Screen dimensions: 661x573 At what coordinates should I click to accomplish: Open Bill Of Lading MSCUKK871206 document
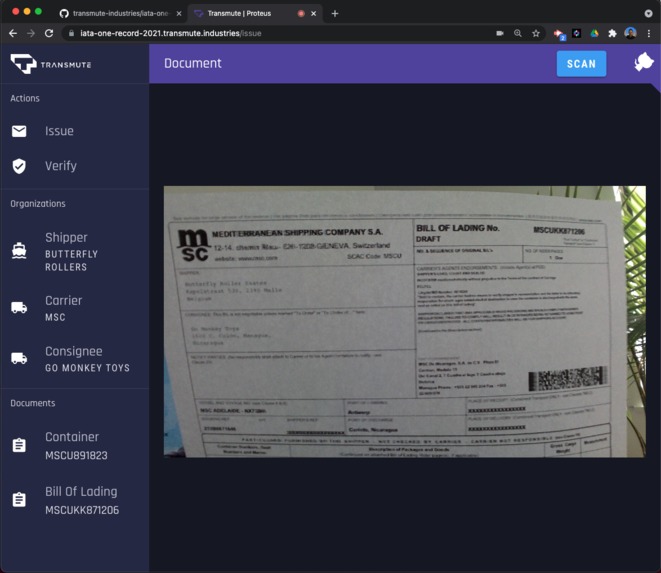click(74, 500)
